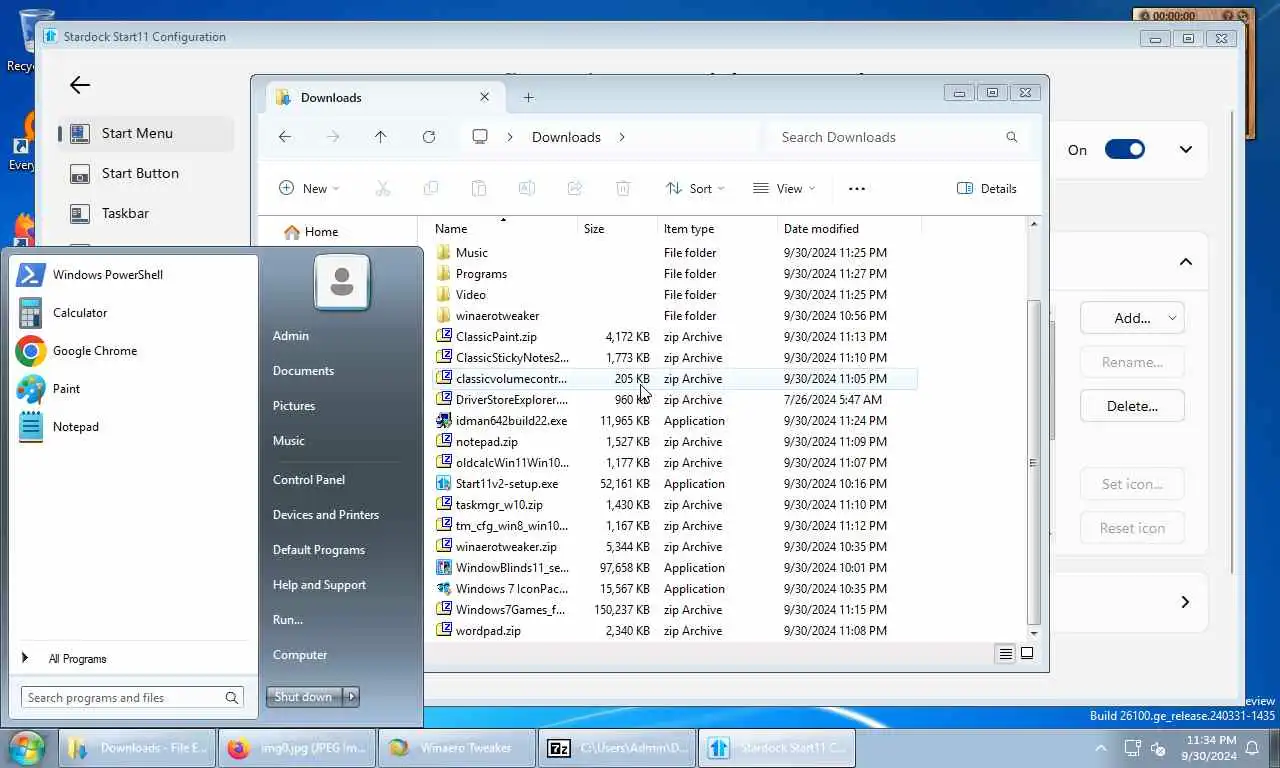This screenshot has height=768, width=1280.
Task: Open the View dropdown menu
Action: (784, 188)
